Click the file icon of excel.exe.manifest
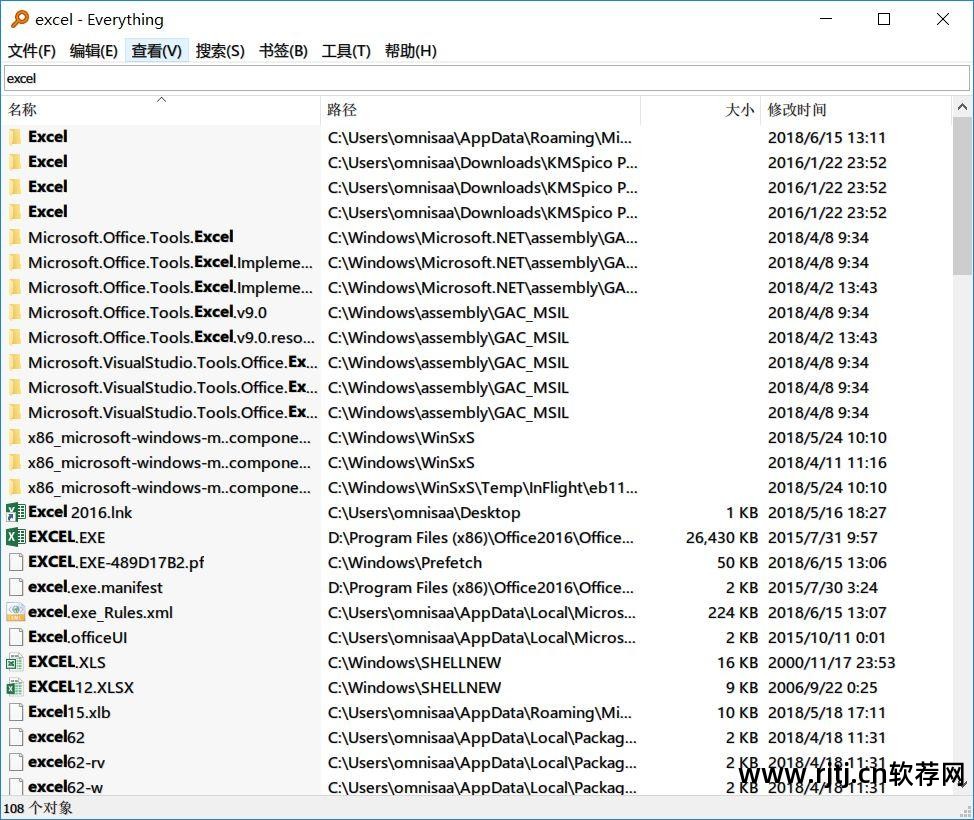Image resolution: width=974 pixels, height=820 pixels. pos(16,587)
